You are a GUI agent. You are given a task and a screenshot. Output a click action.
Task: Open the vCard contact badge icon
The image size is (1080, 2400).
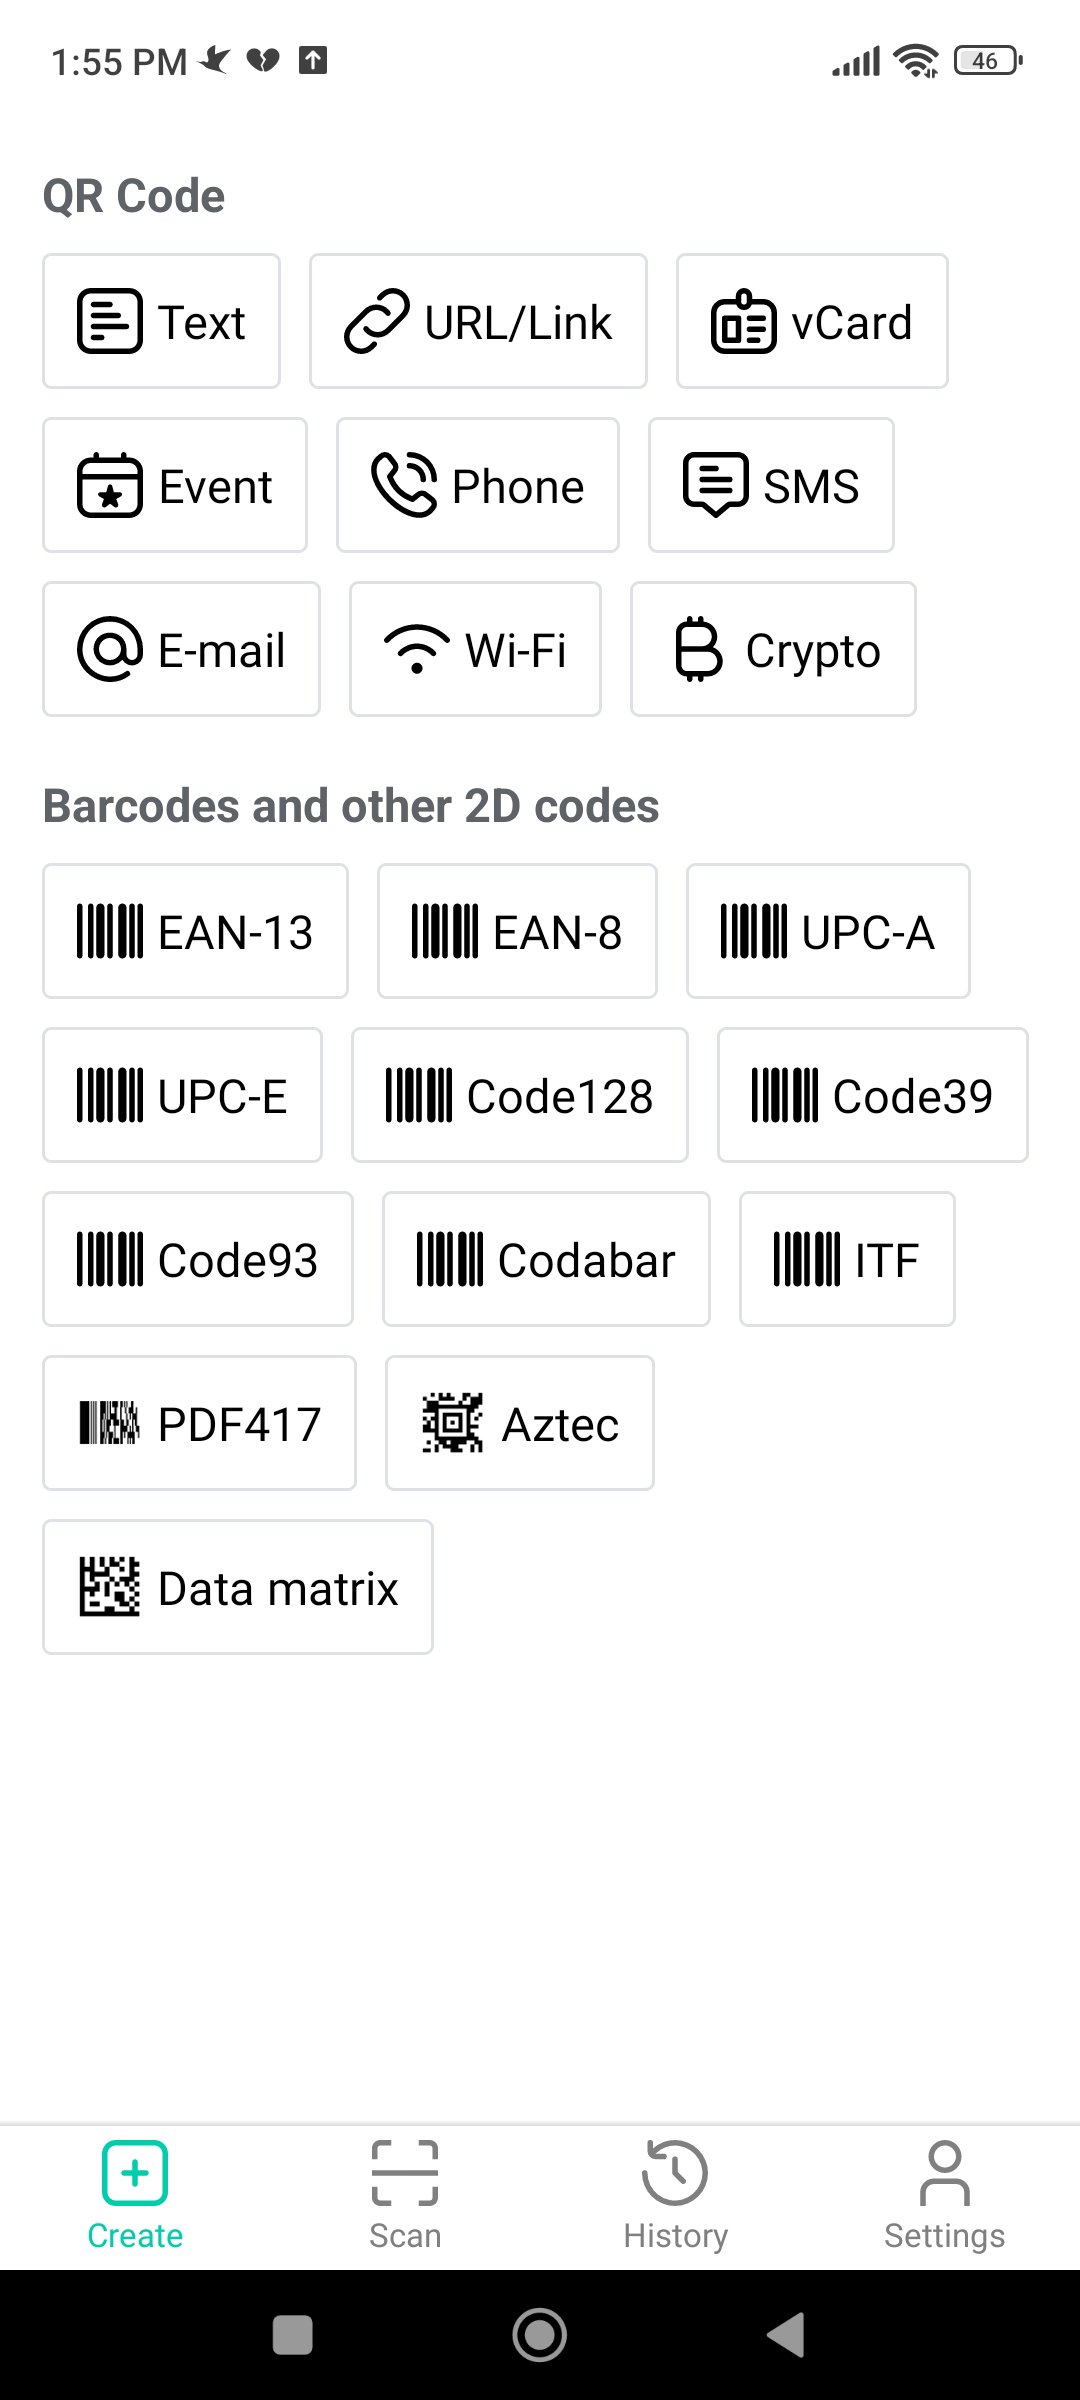pyautogui.click(x=743, y=322)
